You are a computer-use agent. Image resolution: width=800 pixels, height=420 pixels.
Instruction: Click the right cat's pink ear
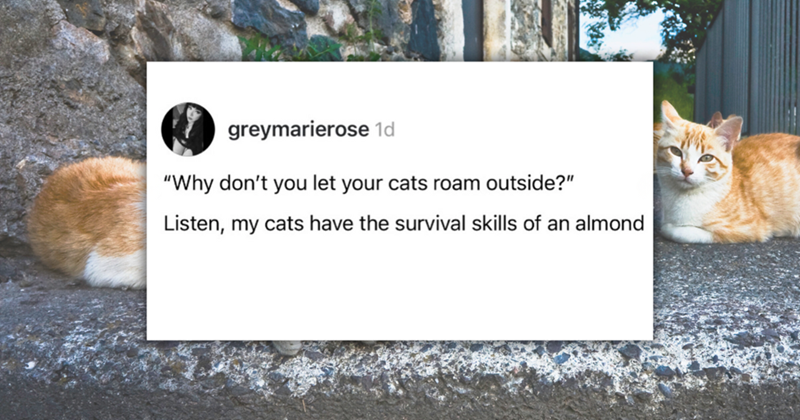[729, 131]
